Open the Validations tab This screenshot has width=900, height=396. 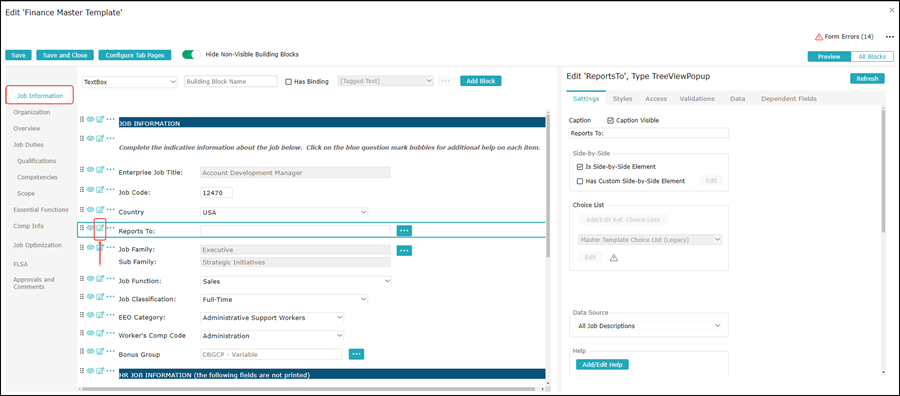pos(697,99)
